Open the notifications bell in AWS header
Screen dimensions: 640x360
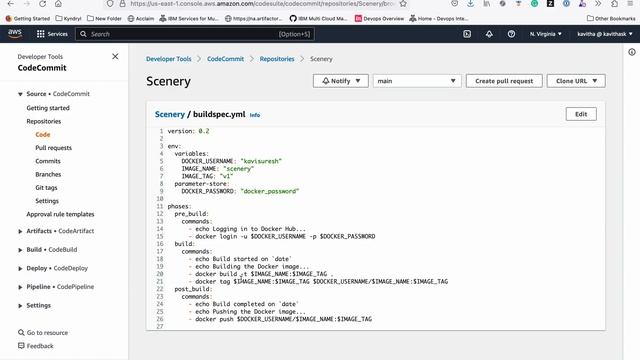point(489,34)
